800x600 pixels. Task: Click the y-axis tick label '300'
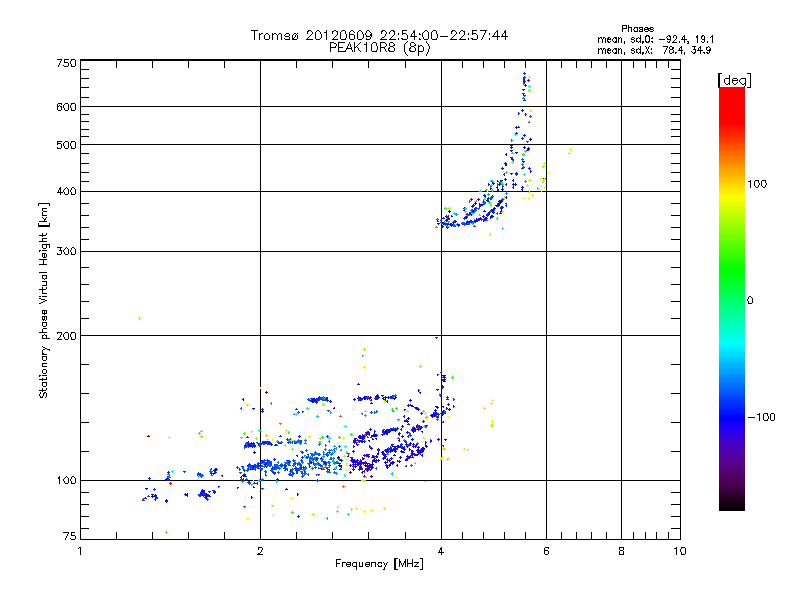(66, 251)
